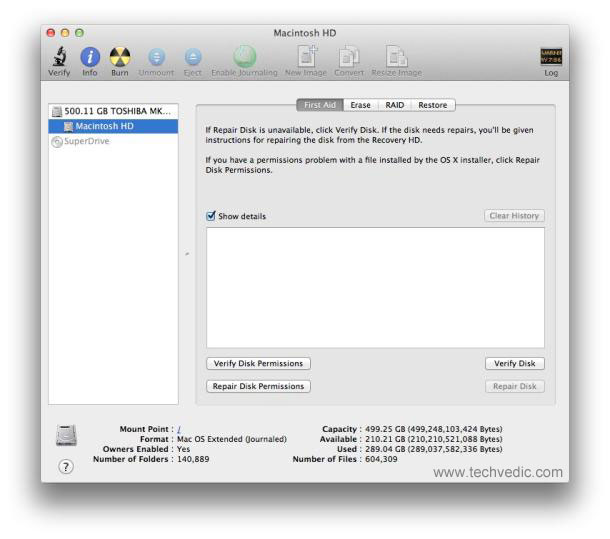Click the Verify Disk button
This screenshot has height=539, width=610.
[515, 363]
